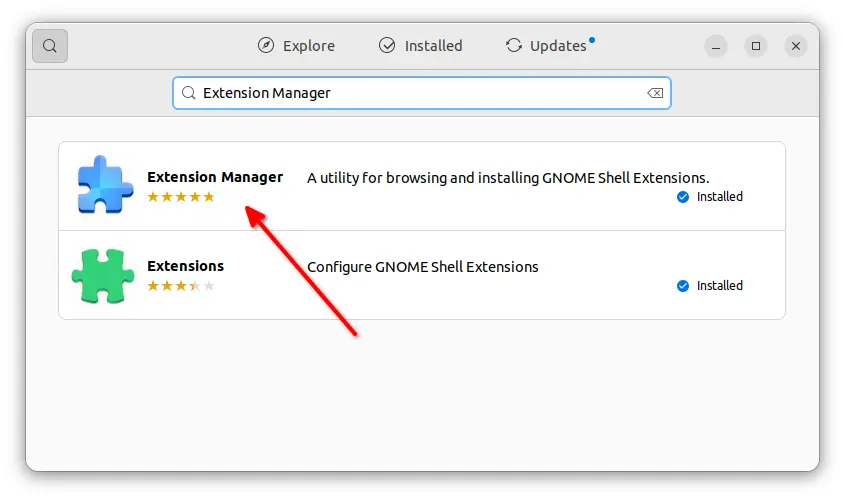This screenshot has height=500, width=845.
Task: Click Installed badge for Extension Manager
Action: pos(710,197)
